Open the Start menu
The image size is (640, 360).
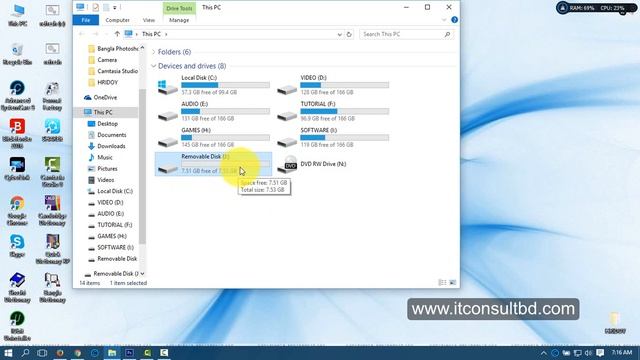8,353
